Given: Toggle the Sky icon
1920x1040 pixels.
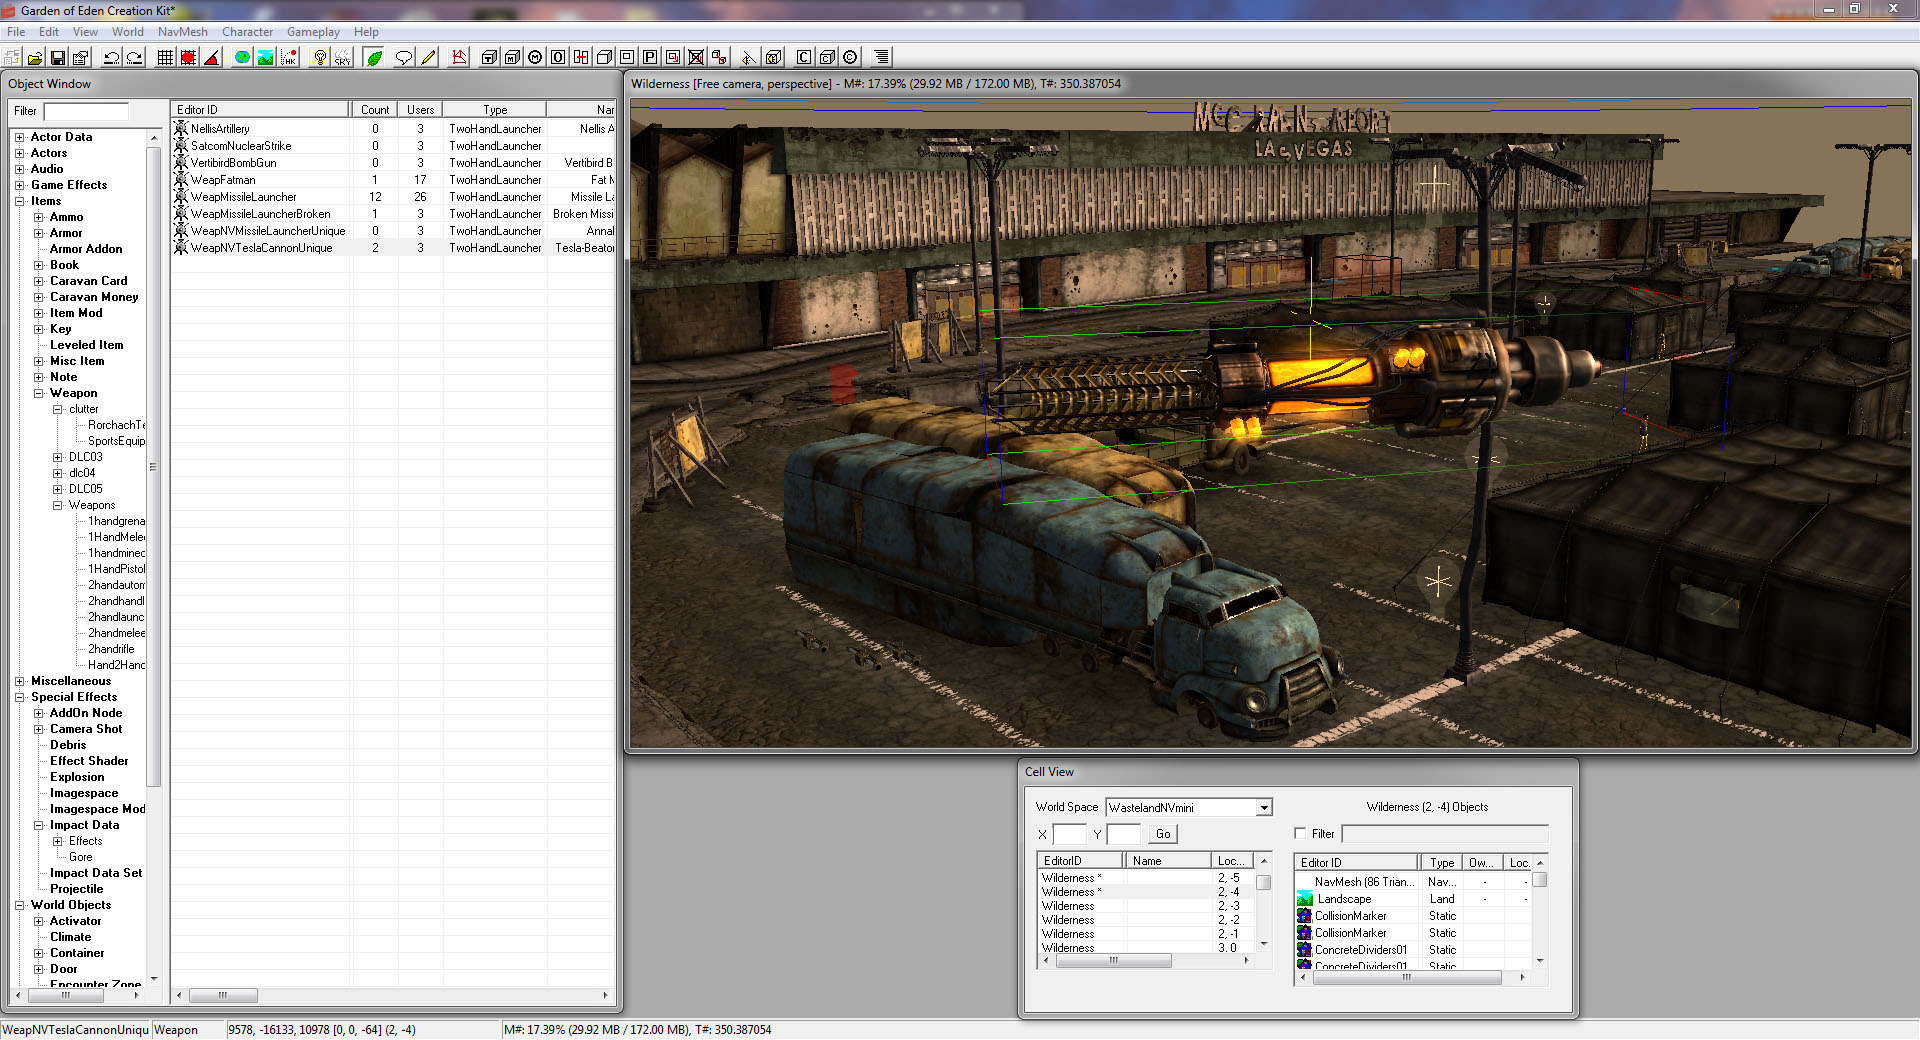Looking at the screenshot, I should 343,57.
